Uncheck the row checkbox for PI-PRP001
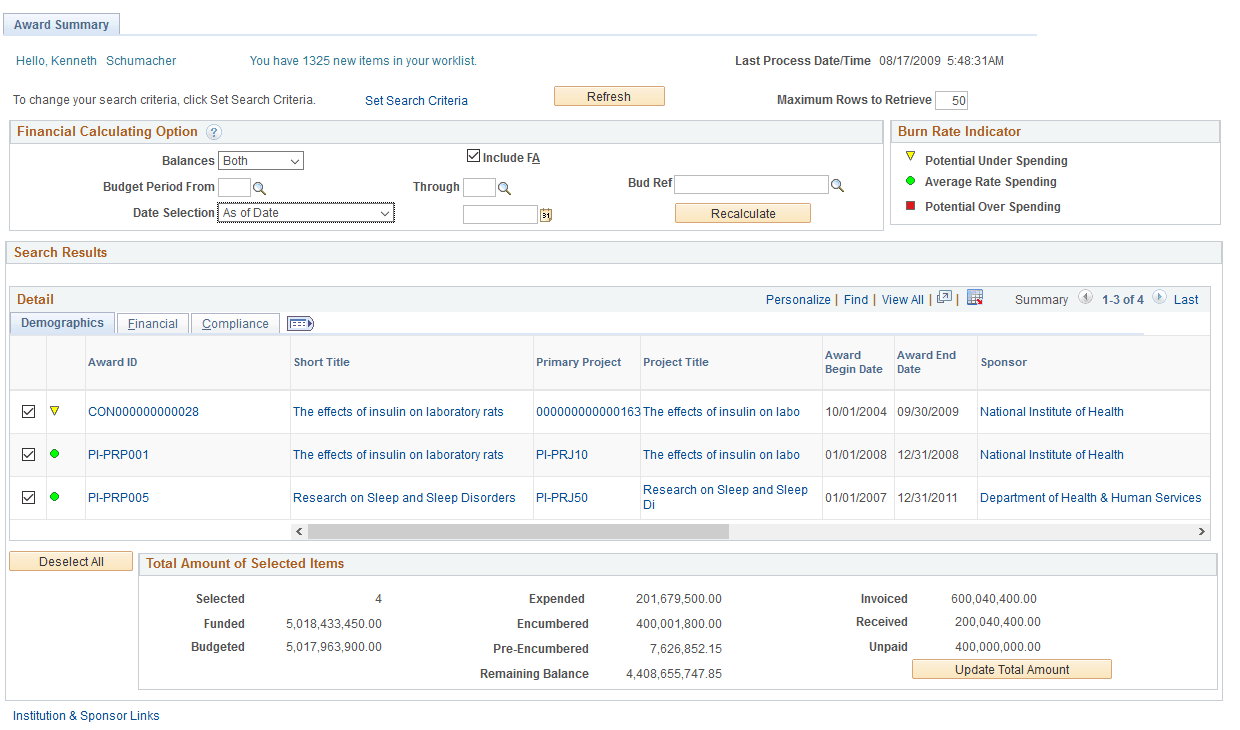The height and width of the screenshot is (730, 1240). 28,454
